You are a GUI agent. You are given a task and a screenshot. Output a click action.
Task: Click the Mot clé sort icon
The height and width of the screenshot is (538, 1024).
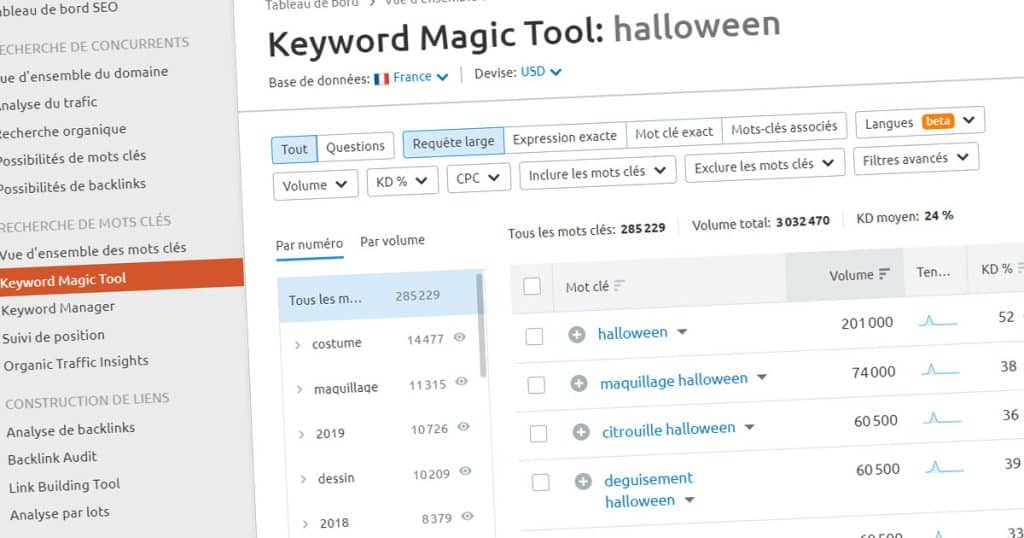pos(619,285)
